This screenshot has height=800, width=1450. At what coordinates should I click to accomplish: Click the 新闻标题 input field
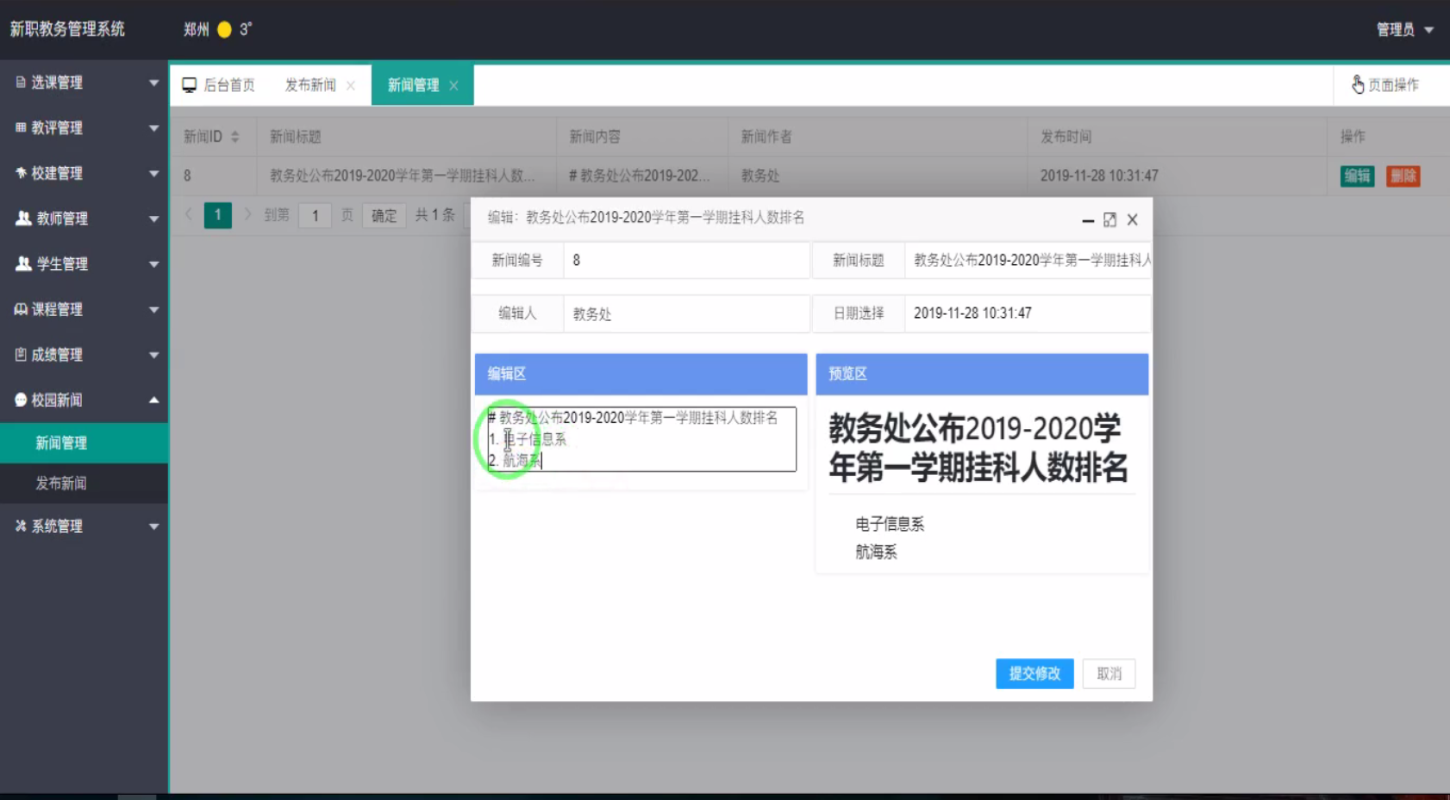click(1027, 260)
